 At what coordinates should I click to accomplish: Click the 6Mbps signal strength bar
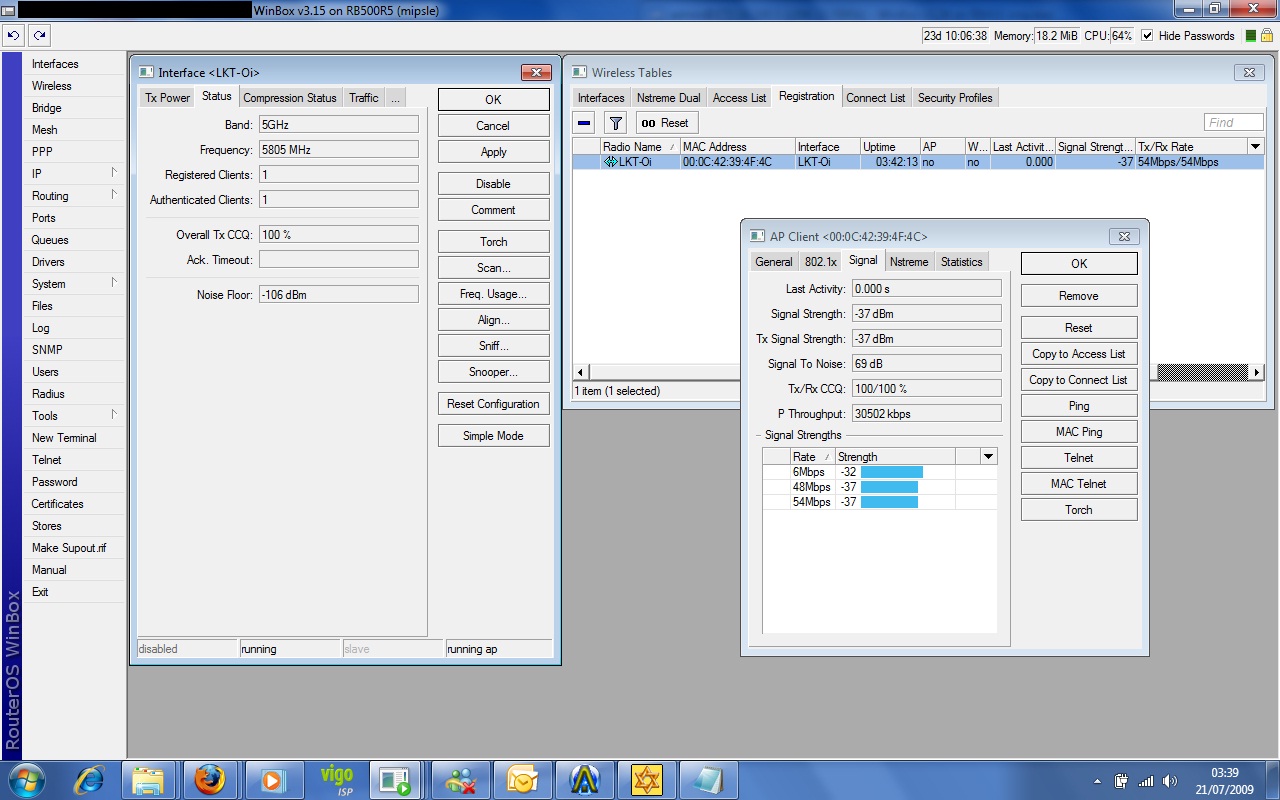(892, 472)
